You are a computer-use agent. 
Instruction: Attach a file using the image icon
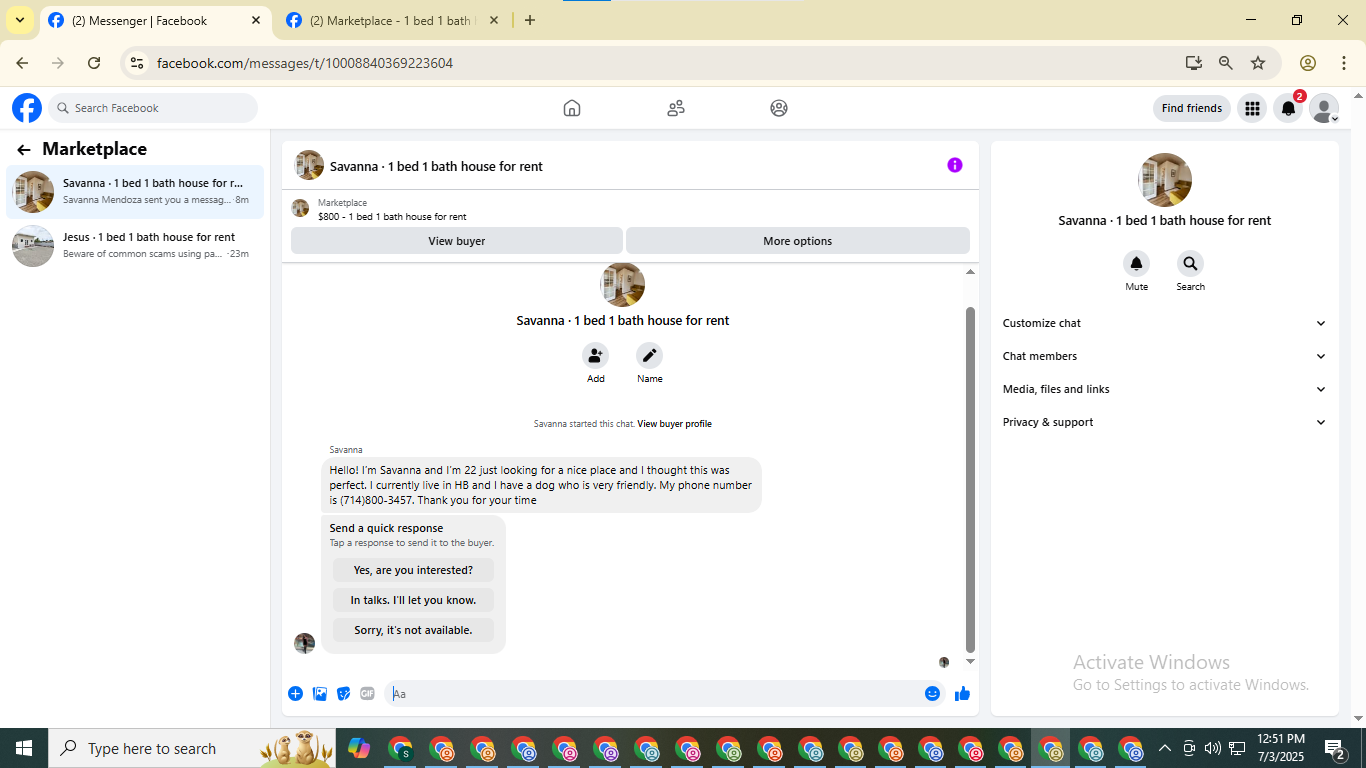(320, 694)
